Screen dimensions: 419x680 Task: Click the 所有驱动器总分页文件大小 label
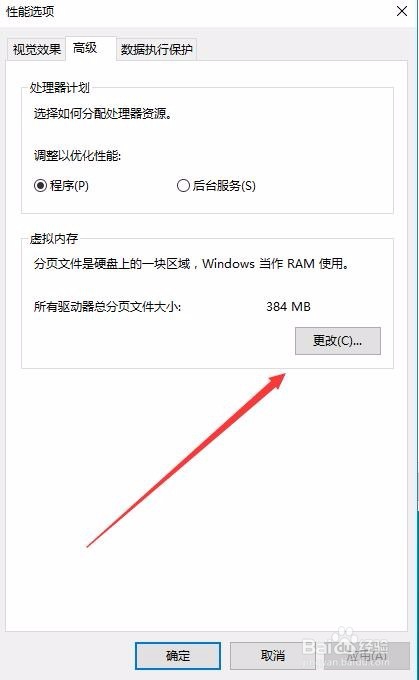click(x=107, y=307)
